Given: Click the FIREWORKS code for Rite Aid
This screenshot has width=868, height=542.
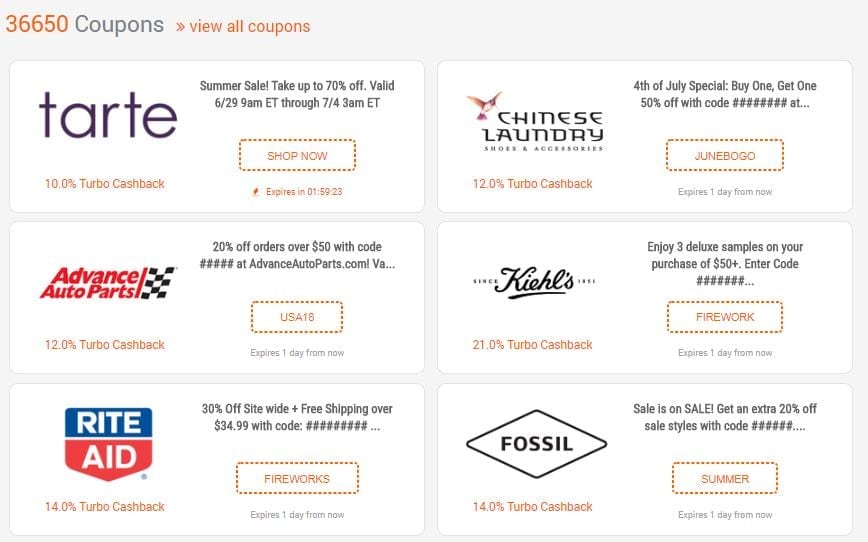Looking at the screenshot, I should point(297,478).
